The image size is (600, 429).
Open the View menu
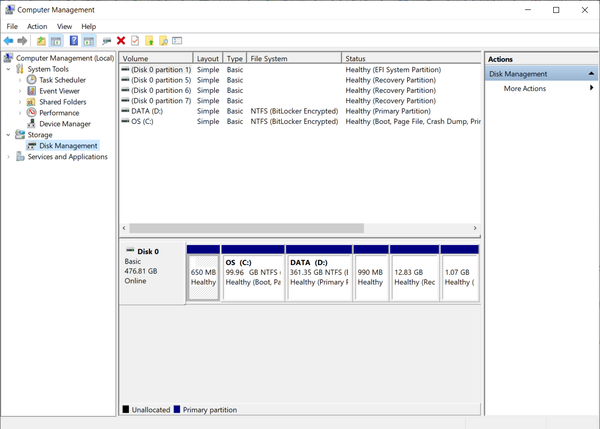pos(64,26)
